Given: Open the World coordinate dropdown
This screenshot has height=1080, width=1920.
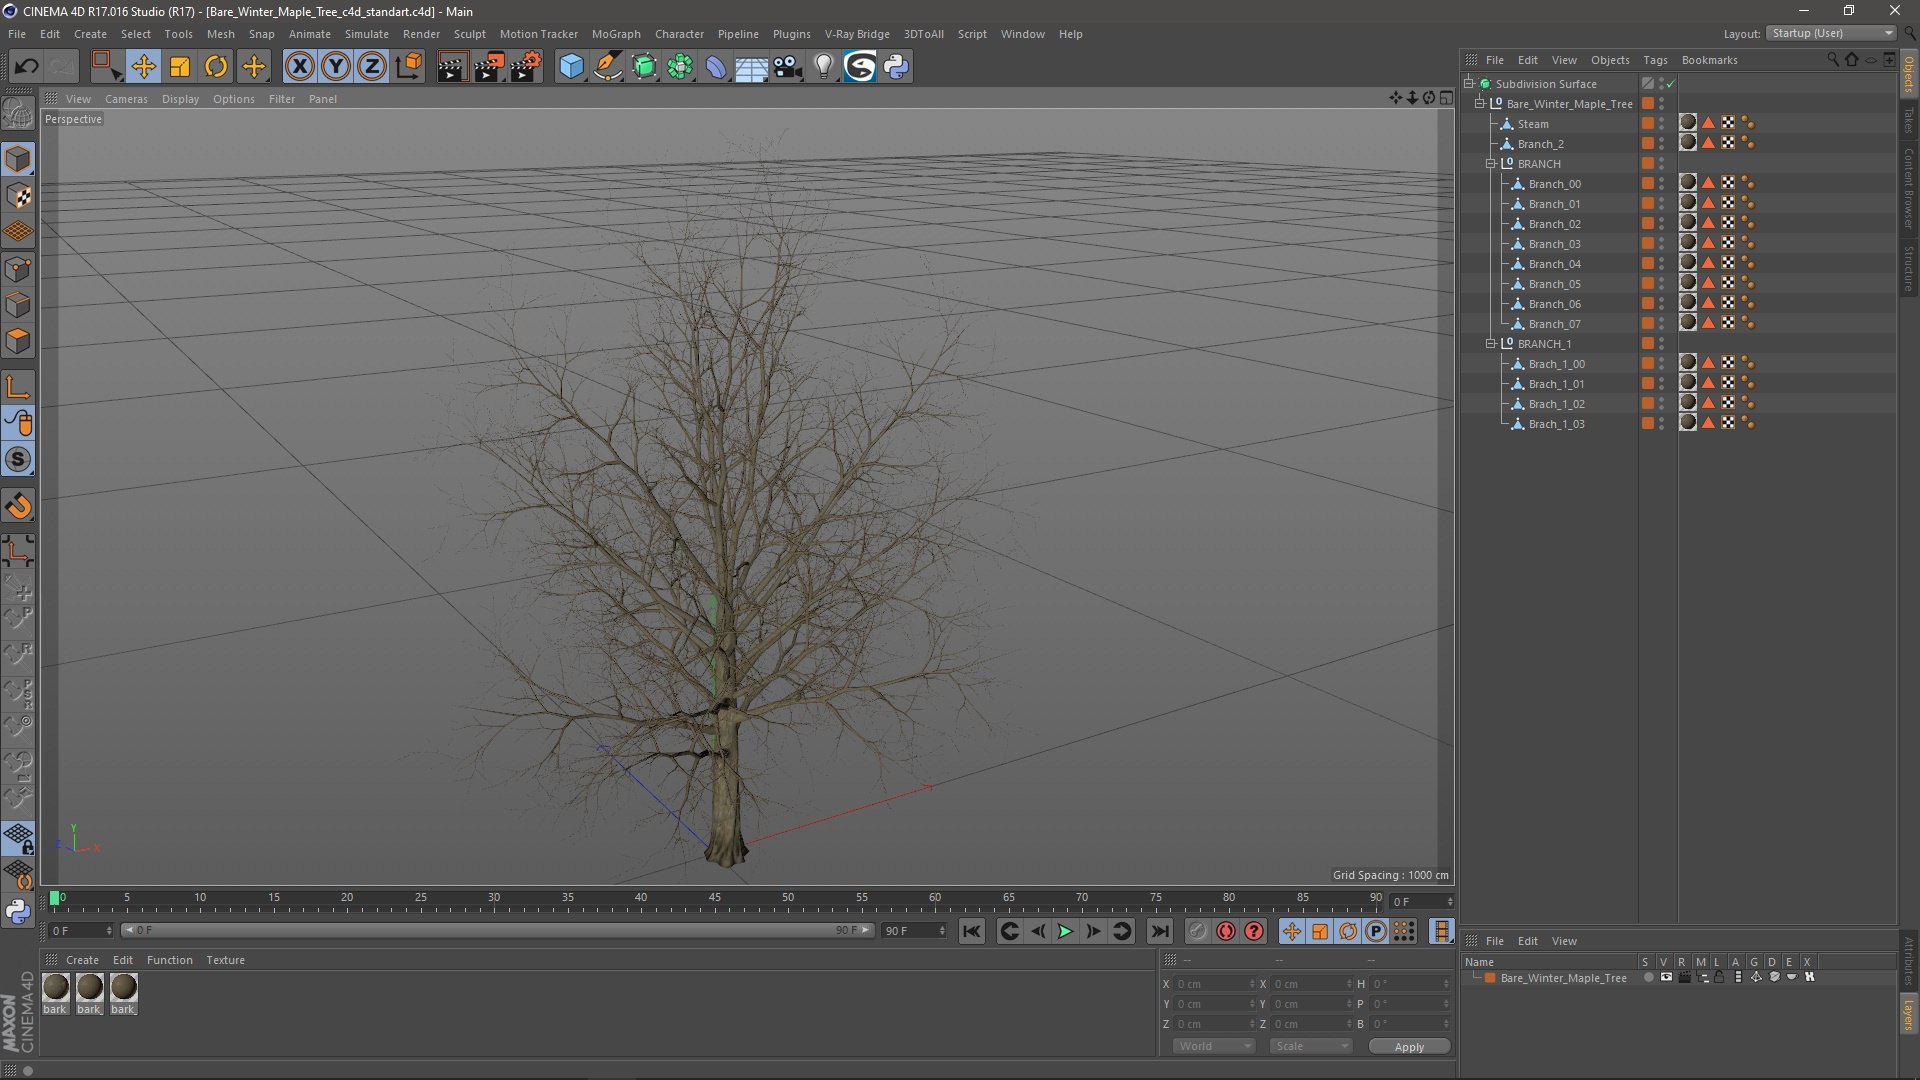Looking at the screenshot, I should pos(1214,1046).
